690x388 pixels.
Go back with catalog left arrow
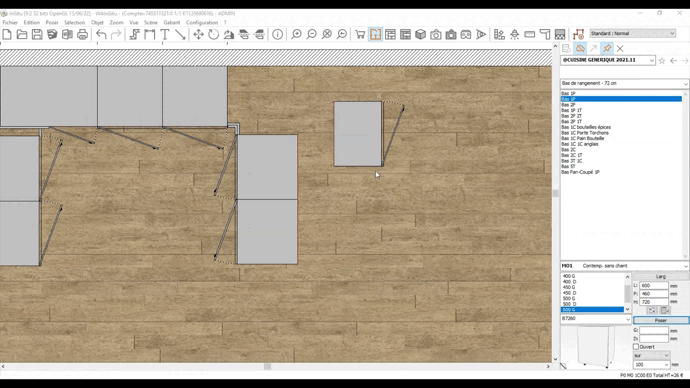click(x=674, y=61)
